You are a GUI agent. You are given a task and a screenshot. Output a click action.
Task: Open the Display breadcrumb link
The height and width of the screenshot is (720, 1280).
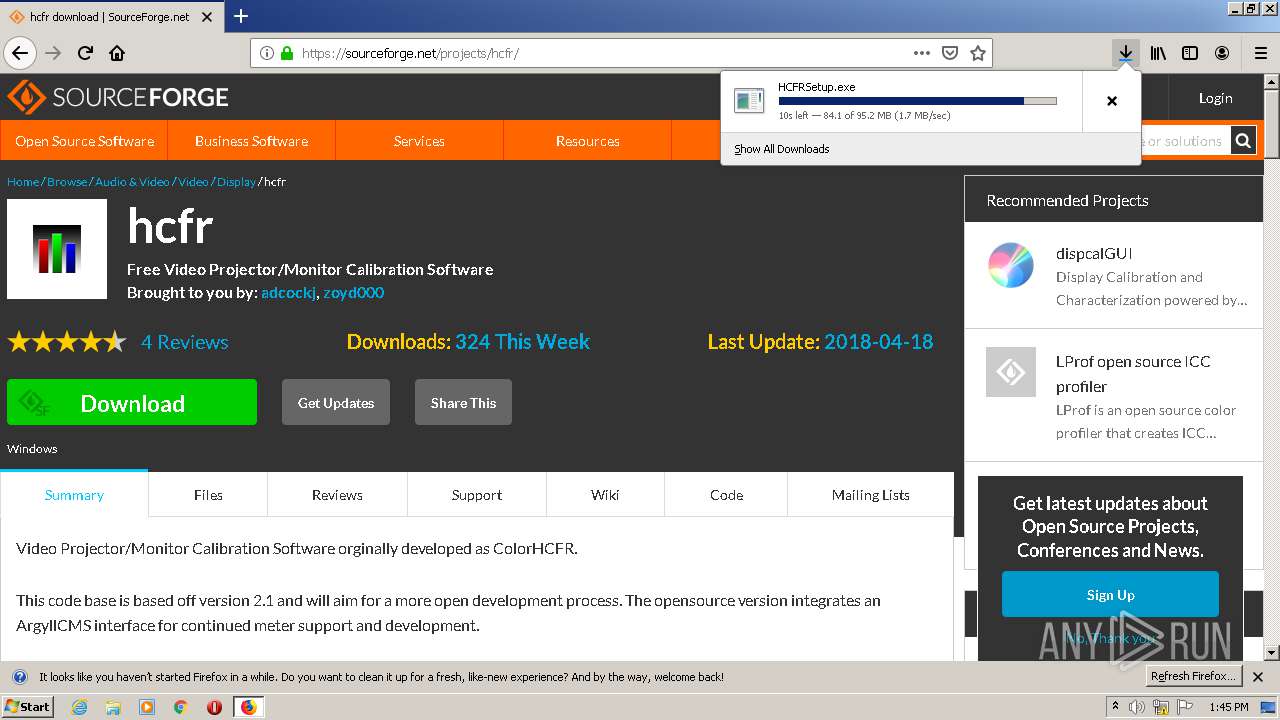[x=236, y=182]
